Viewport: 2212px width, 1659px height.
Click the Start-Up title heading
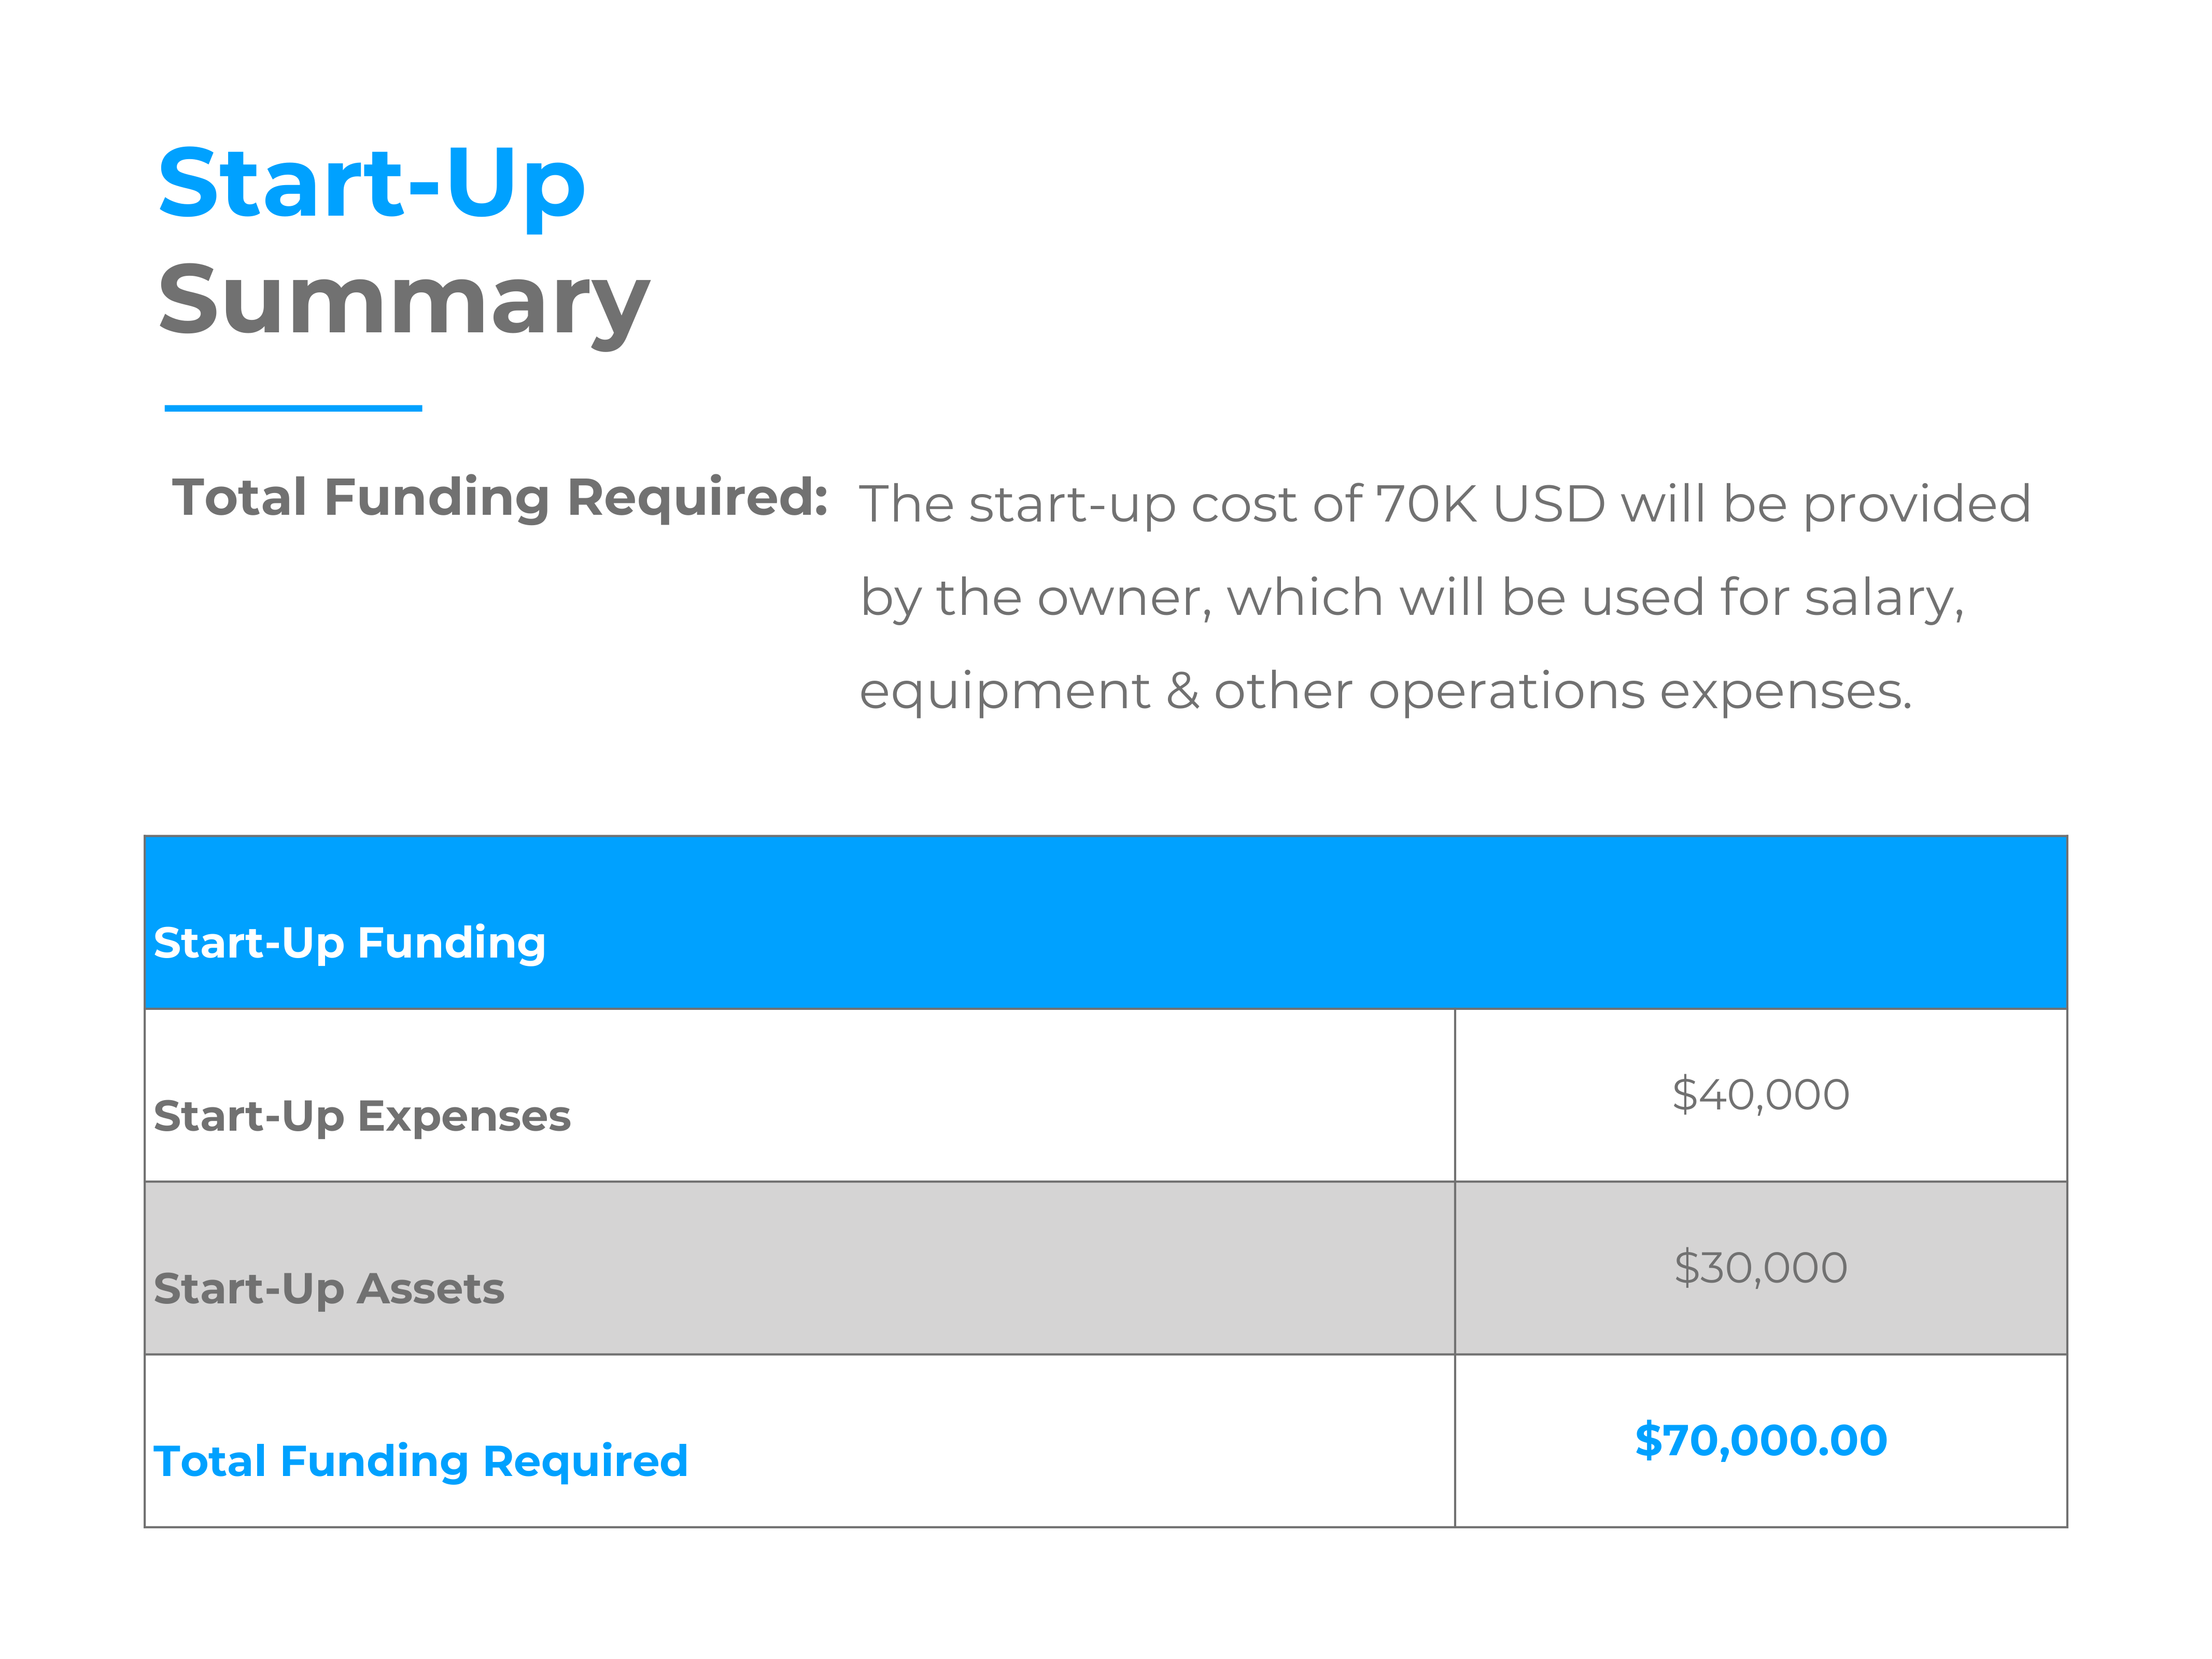[371, 186]
